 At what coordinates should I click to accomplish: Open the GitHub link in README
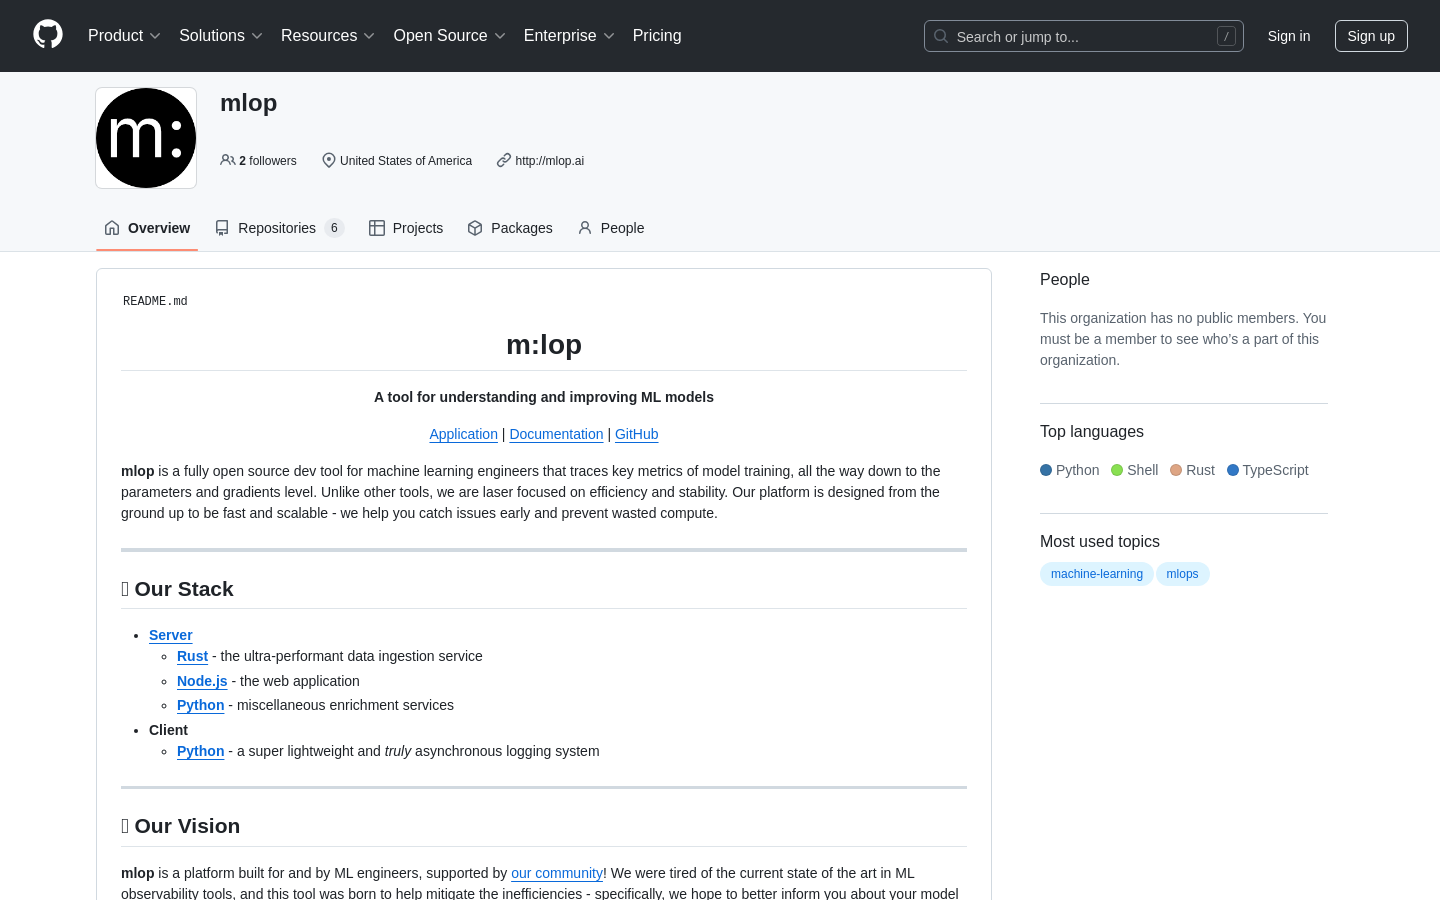pyautogui.click(x=636, y=434)
